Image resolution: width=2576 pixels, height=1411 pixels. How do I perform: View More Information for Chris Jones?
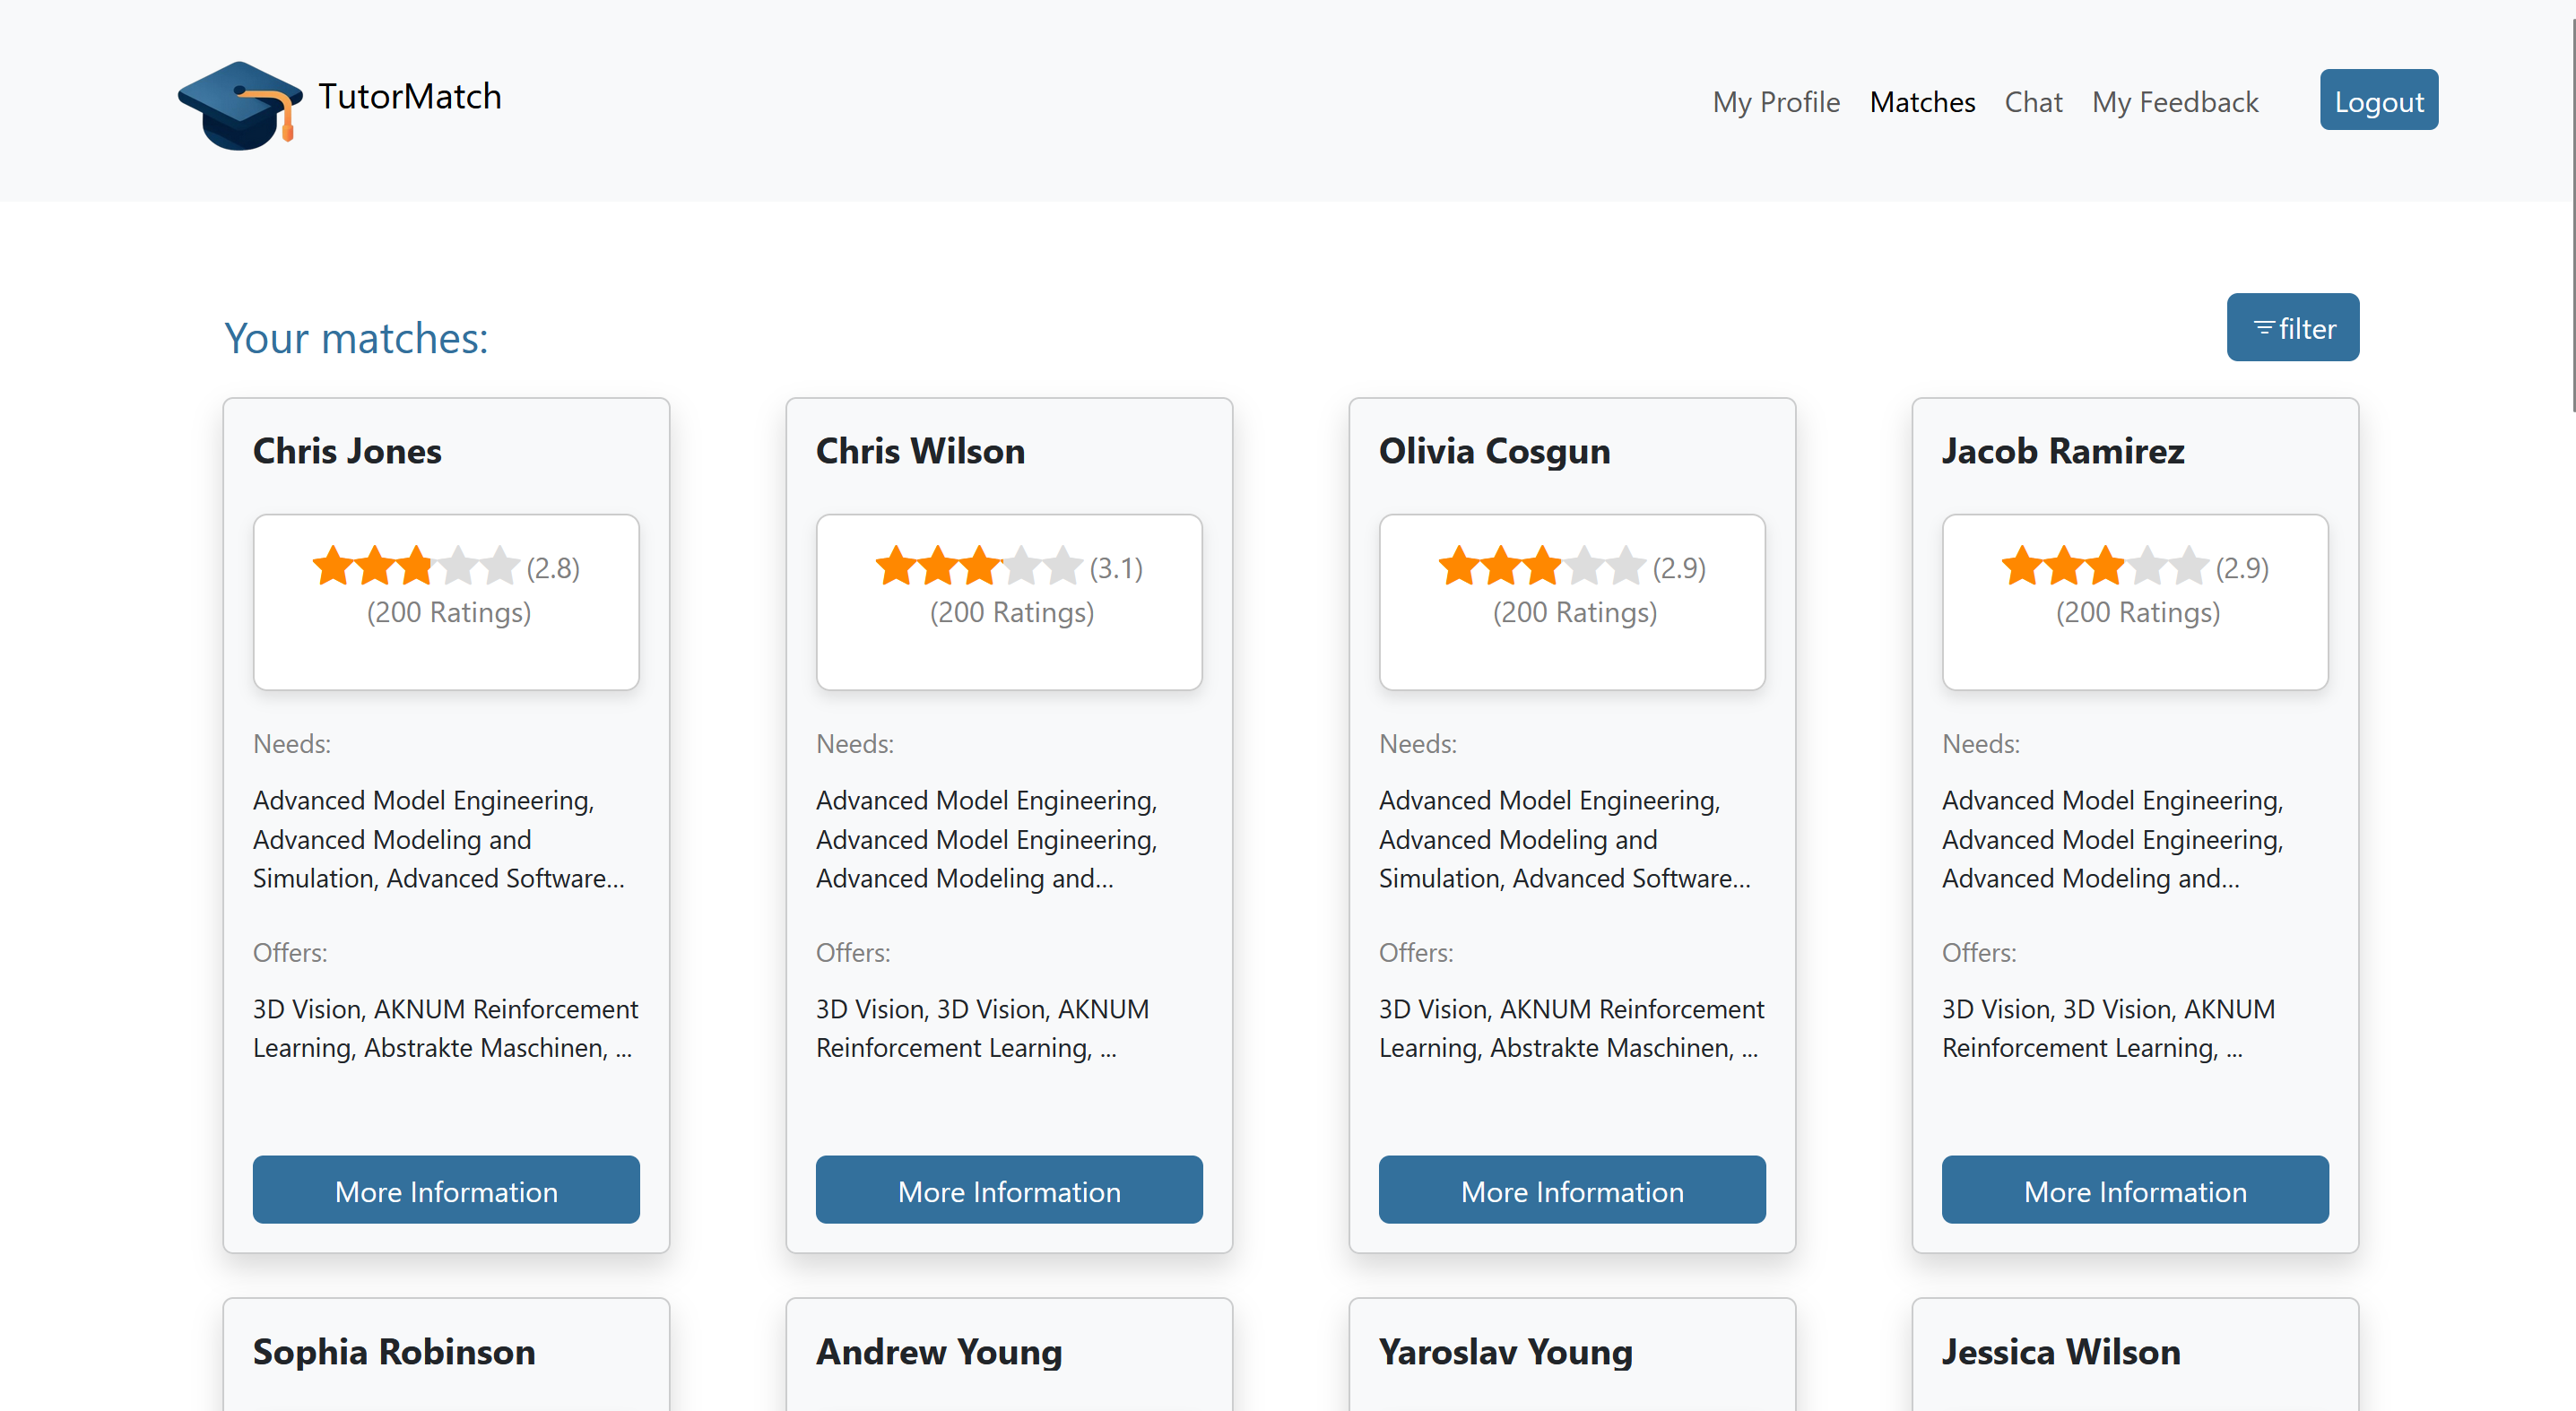446,1190
